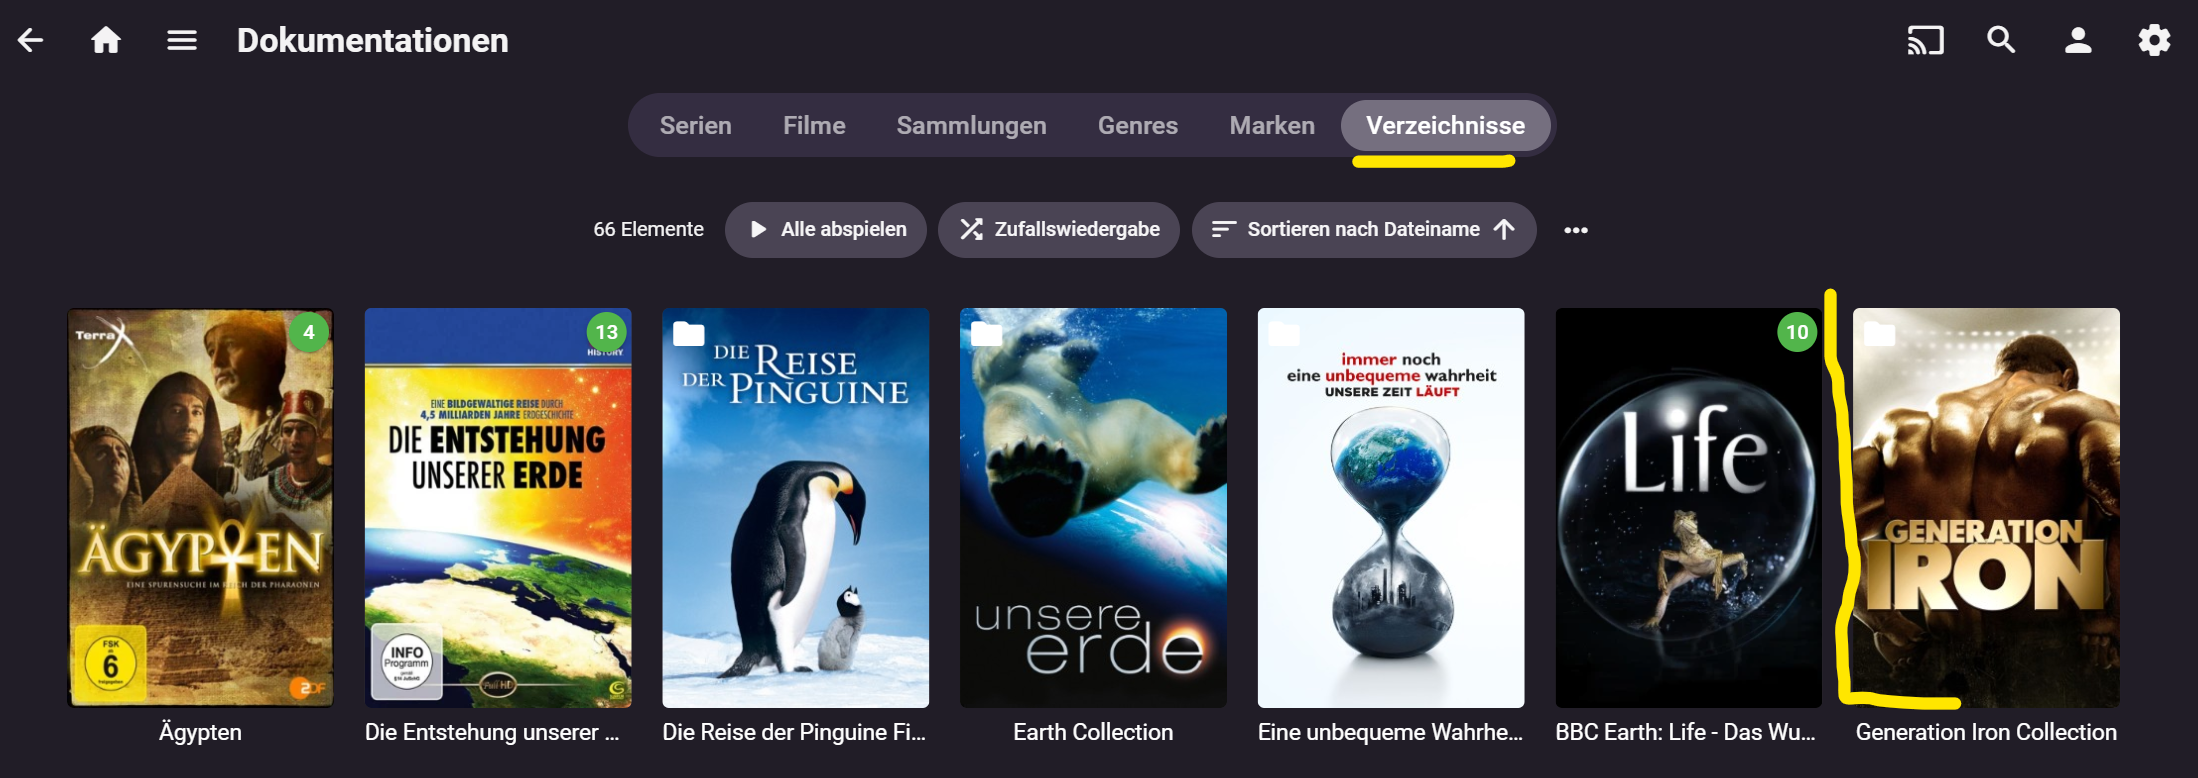Image resolution: width=2198 pixels, height=778 pixels.
Task: Open the hamburger navigation menu
Action: pyautogui.click(x=182, y=40)
